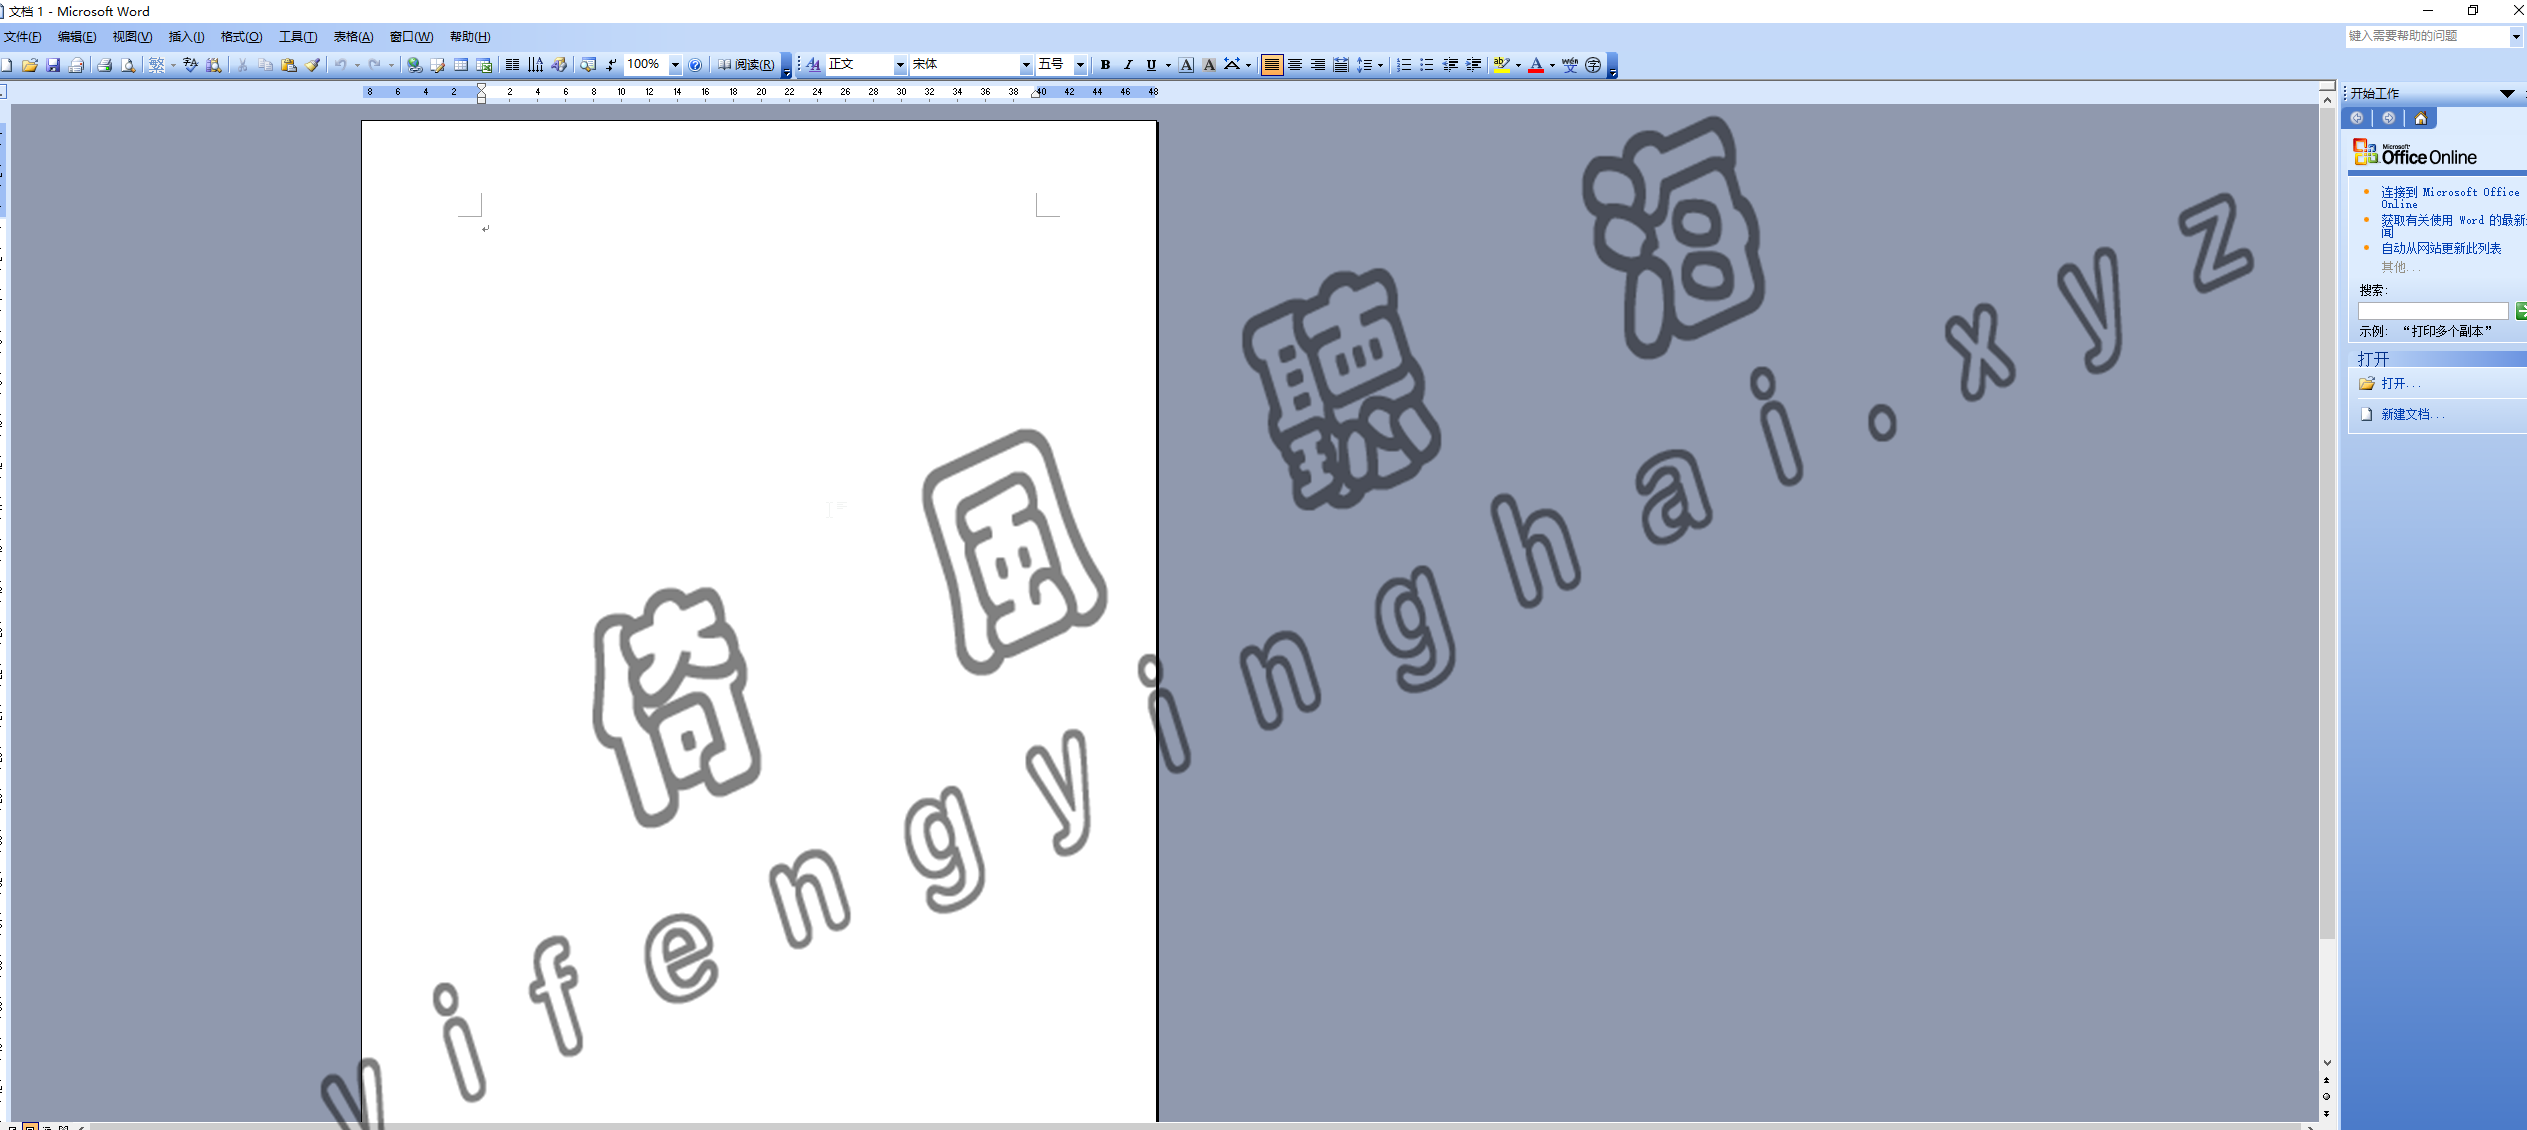Click the 获取有关使用 Word link

[2453, 225]
